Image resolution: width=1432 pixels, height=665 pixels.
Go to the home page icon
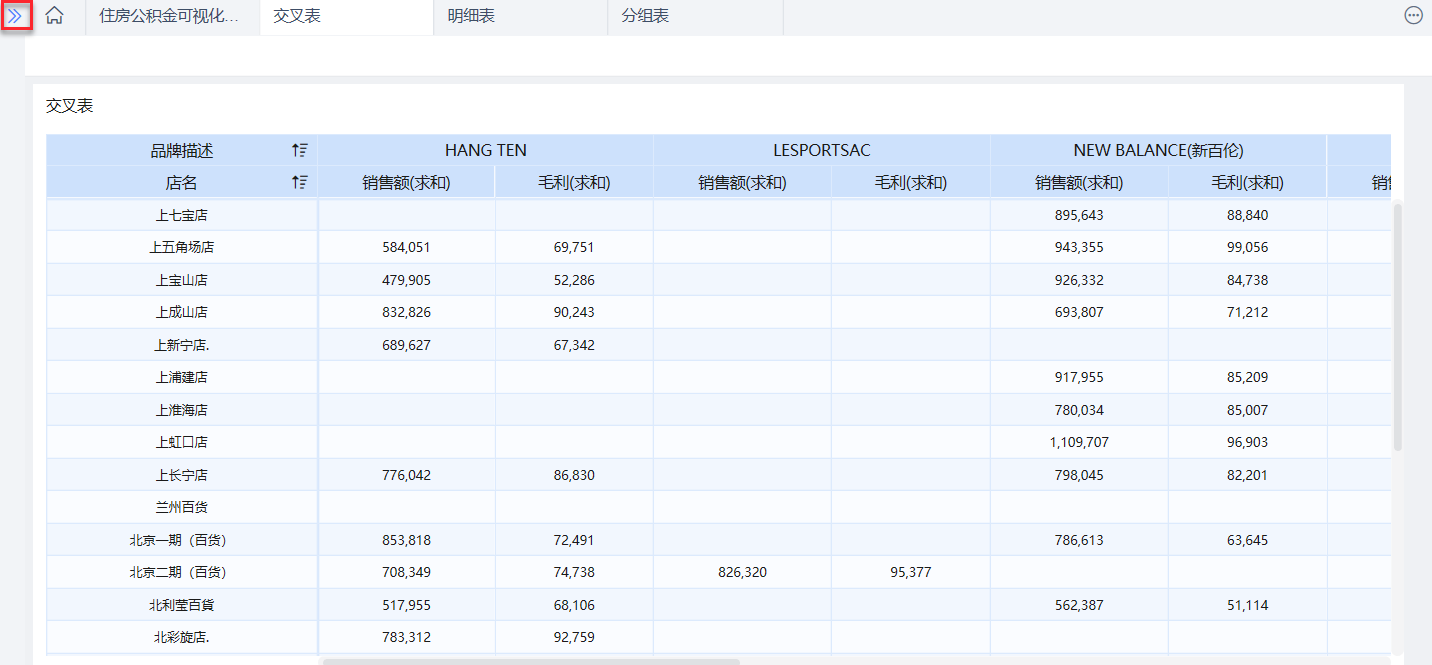point(55,16)
